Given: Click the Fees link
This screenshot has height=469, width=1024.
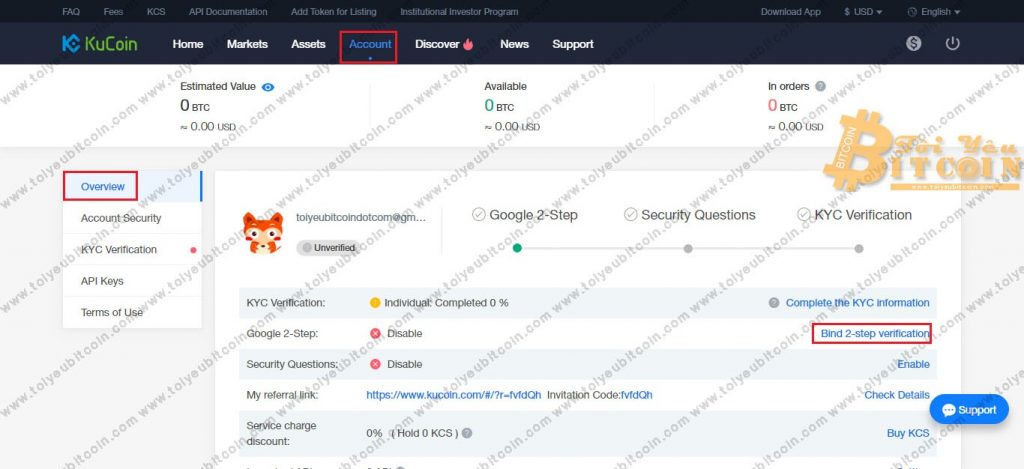Looking at the screenshot, I should click(x=113, y=12).
